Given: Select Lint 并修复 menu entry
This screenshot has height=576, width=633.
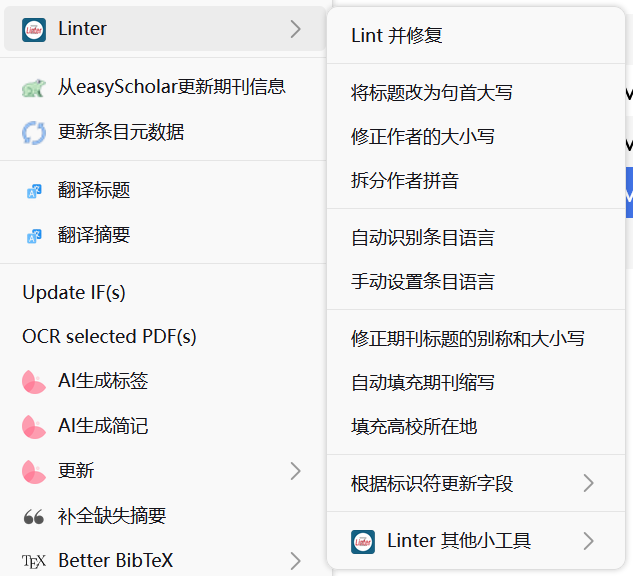Looking at the screenshot, I should pos(397,36).
